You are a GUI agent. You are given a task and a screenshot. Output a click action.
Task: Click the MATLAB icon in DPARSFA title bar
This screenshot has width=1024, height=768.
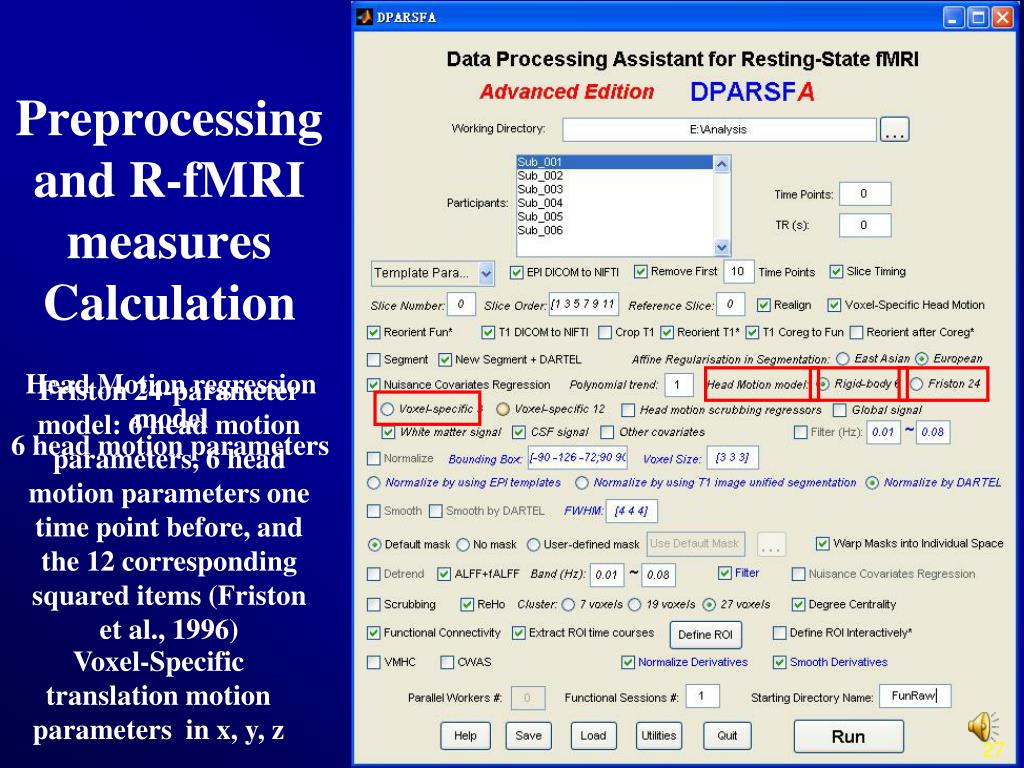pos(365,17)
